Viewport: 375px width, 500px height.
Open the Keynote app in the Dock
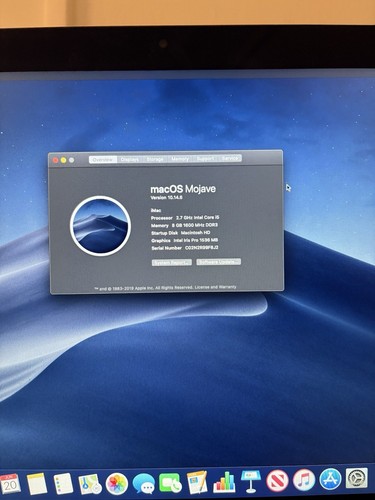(251, 481)
